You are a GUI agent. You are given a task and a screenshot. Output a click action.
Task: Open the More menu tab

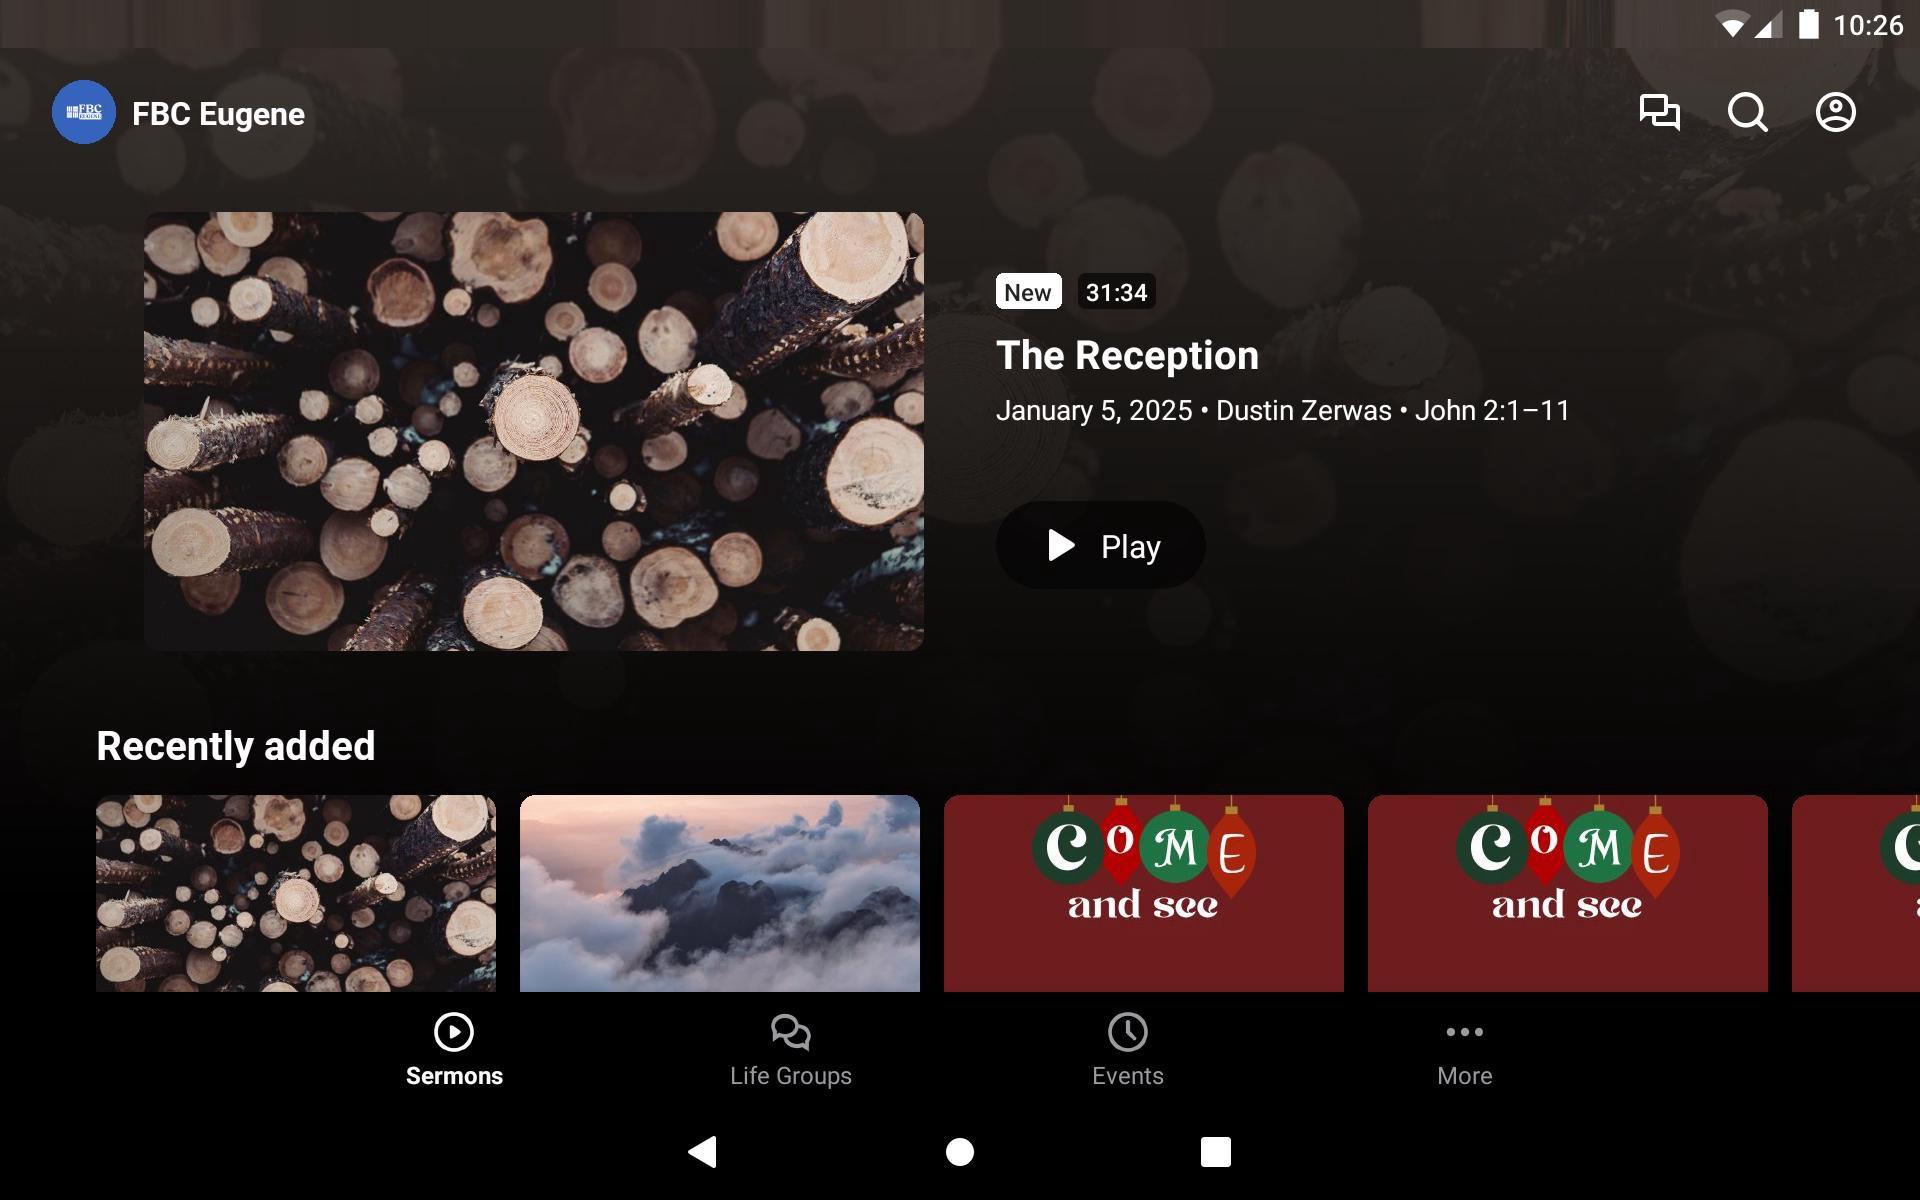pyautogui.click(x=1464, y=1050)
